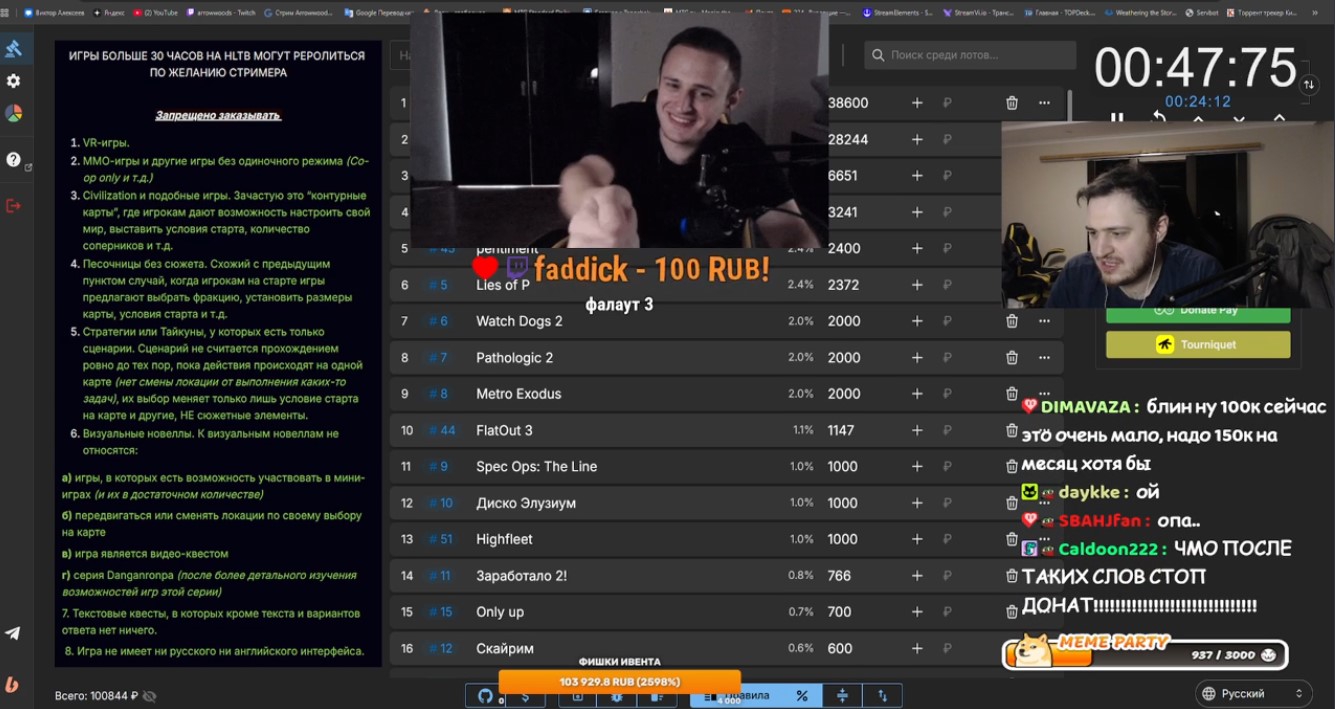Screen dimensions: 1335x709
Task: Click the plus icon in the Highfleet row
Action: point(917,539)
